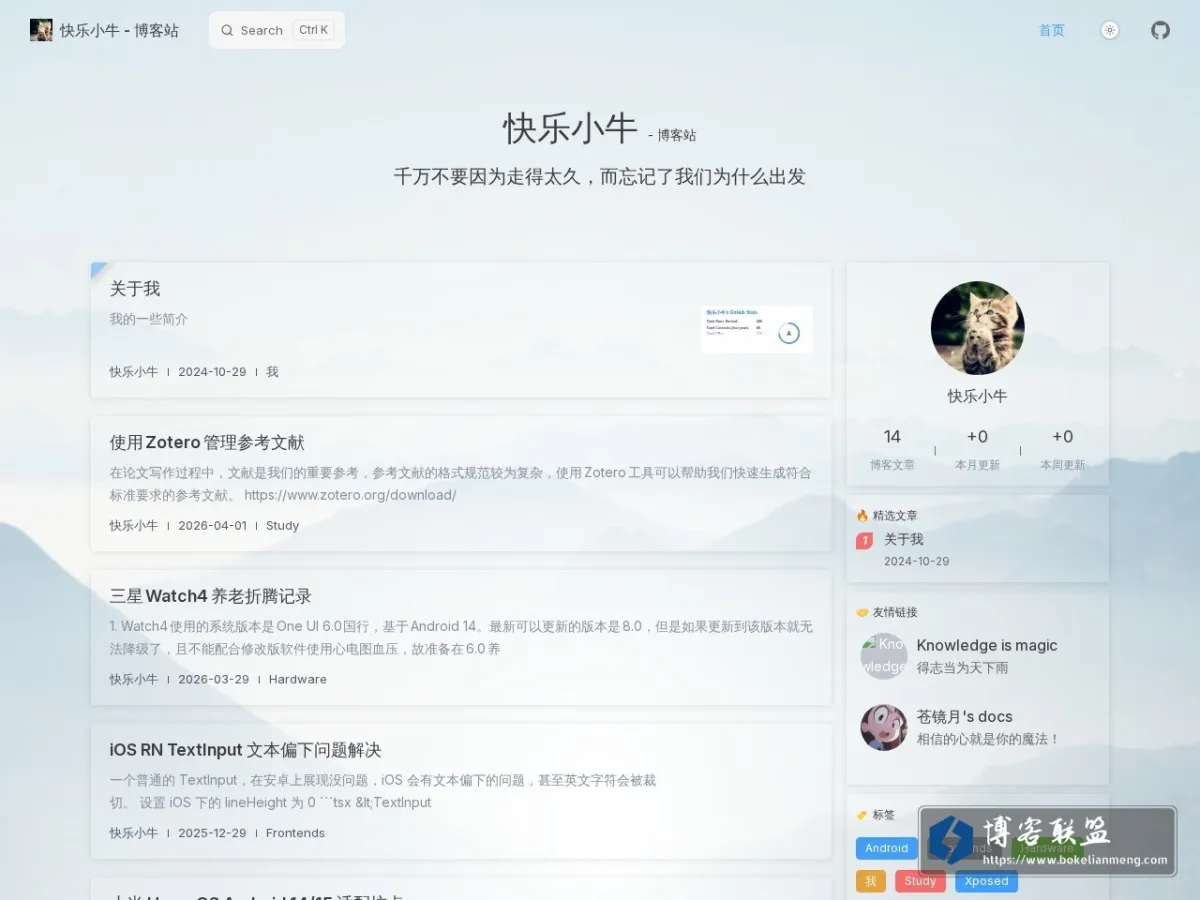Click the Ctrl K shortcut badge
1200x900 pixels.
[314, 30]
